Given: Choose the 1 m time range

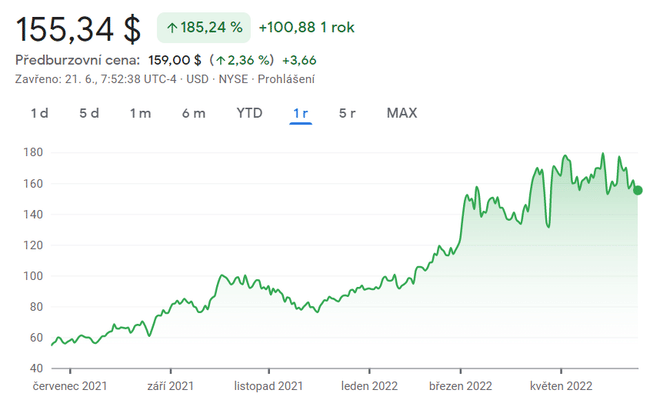Looking at the screenshot, I should point(140,113).
